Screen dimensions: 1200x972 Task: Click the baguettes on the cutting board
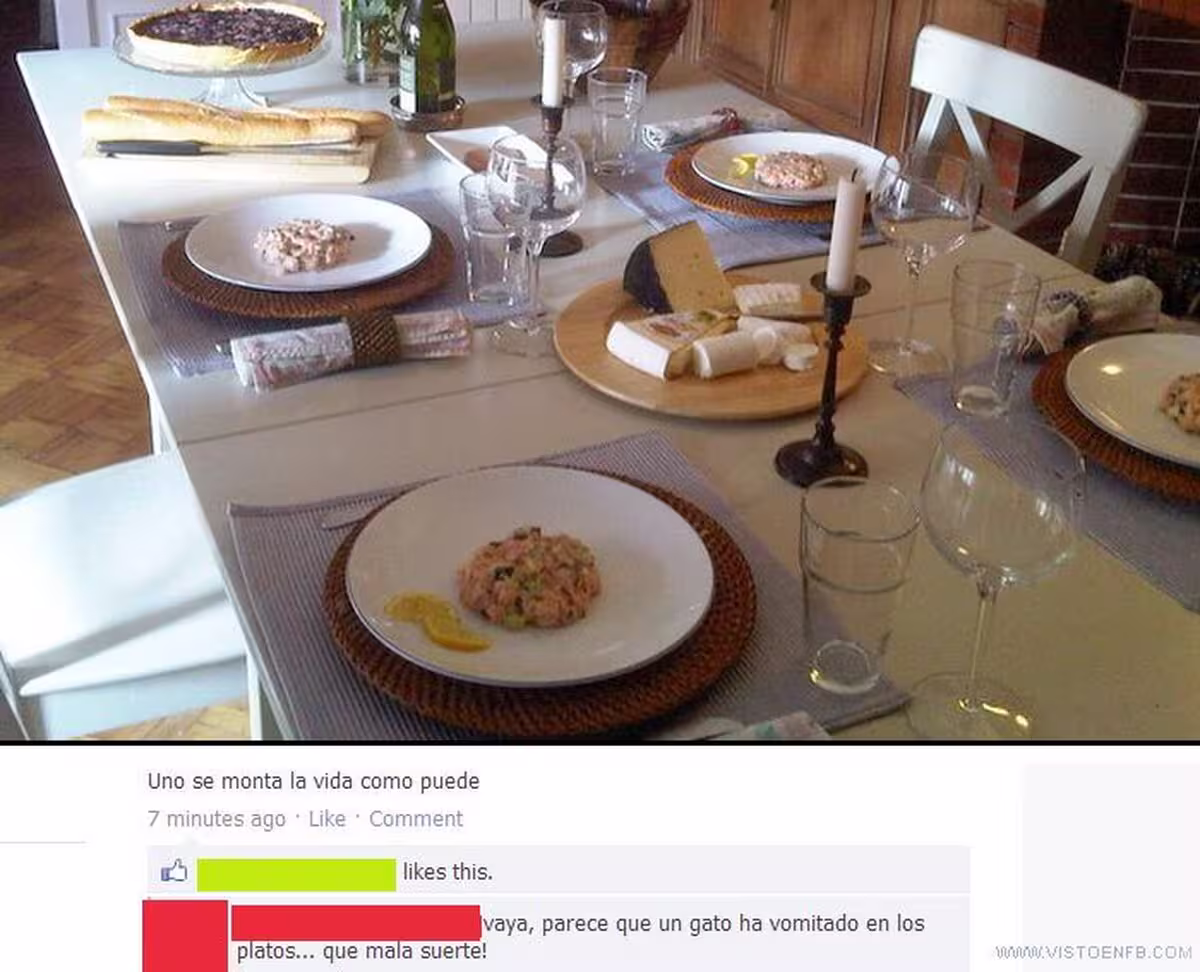pyautogui.click(x=236, y=121)
